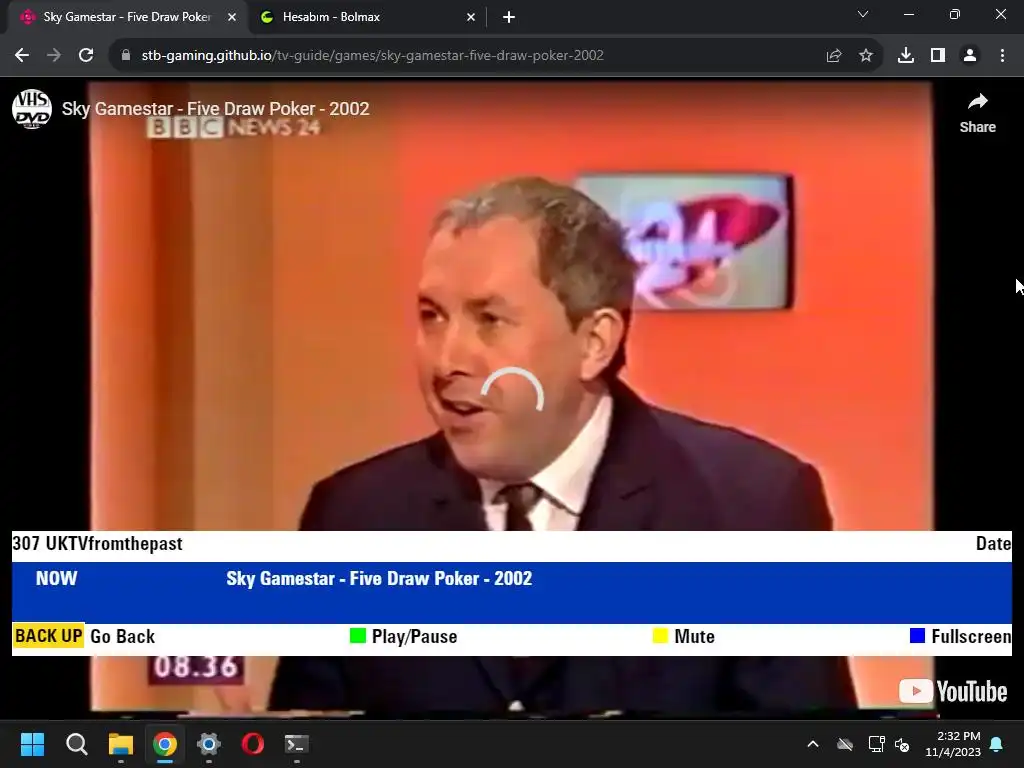Share this page from the address bar
1024x768 pixels.
[834, 56]
